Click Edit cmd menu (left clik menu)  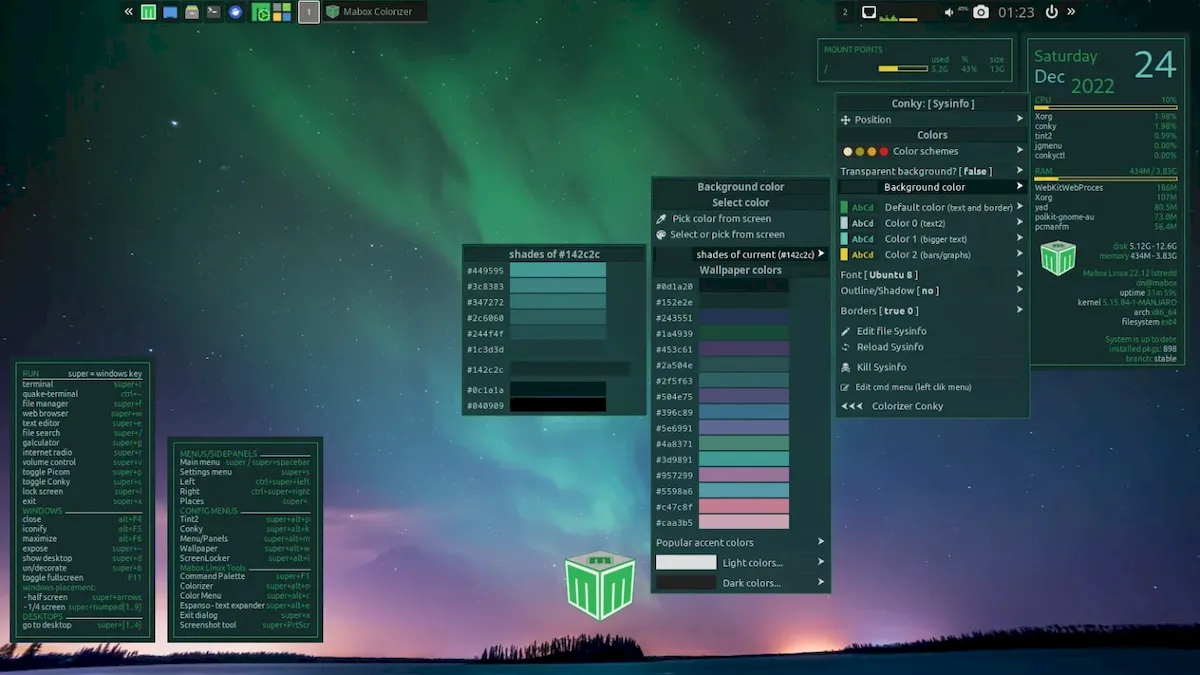913,387
